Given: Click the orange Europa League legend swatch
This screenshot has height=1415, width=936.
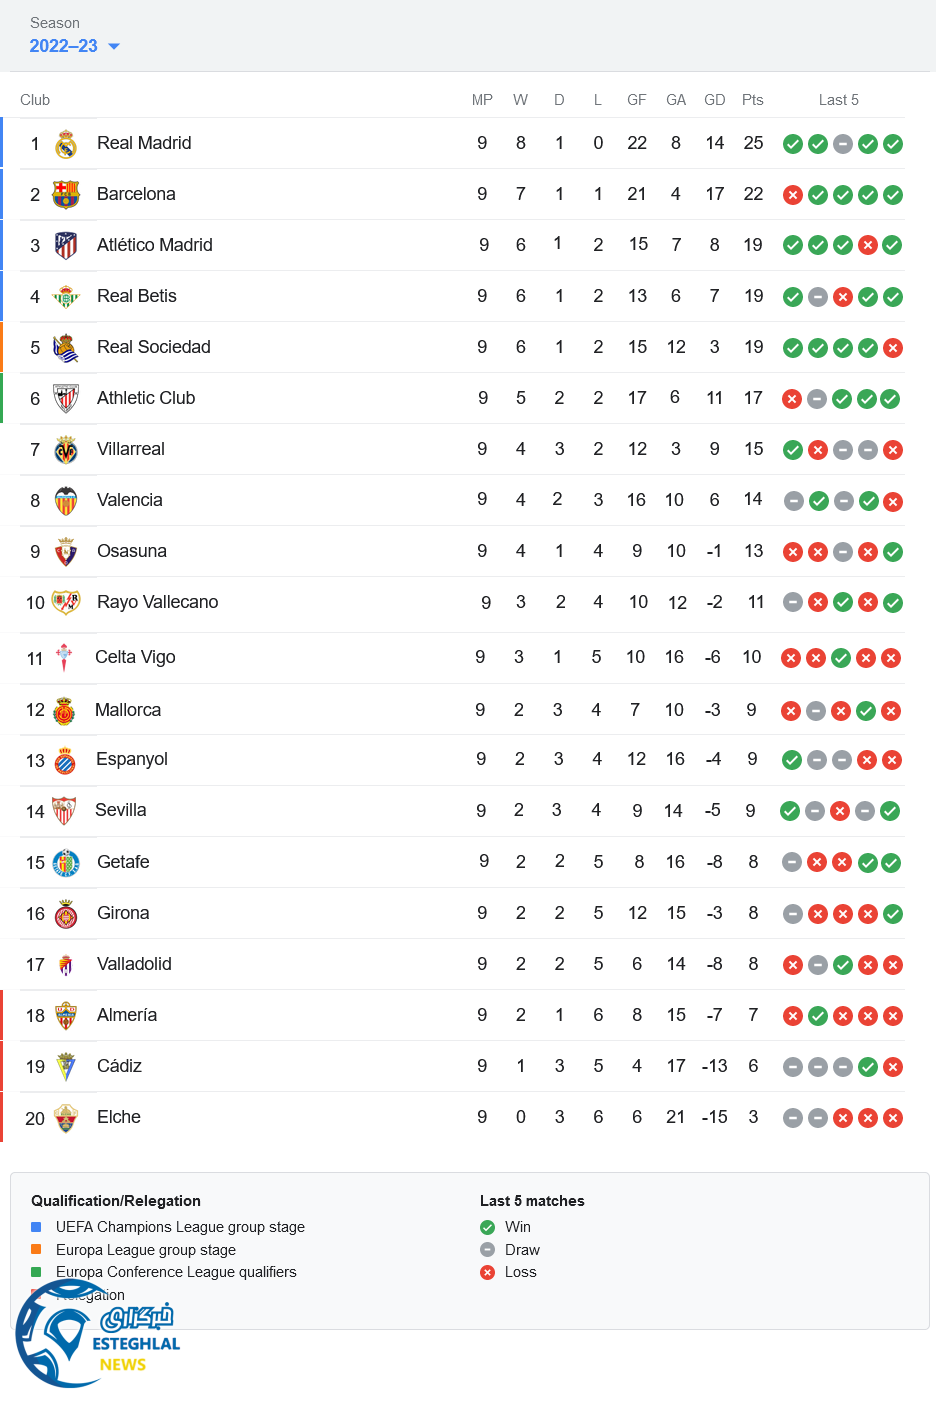Looking at the screenshot, I should point(36,1249).
